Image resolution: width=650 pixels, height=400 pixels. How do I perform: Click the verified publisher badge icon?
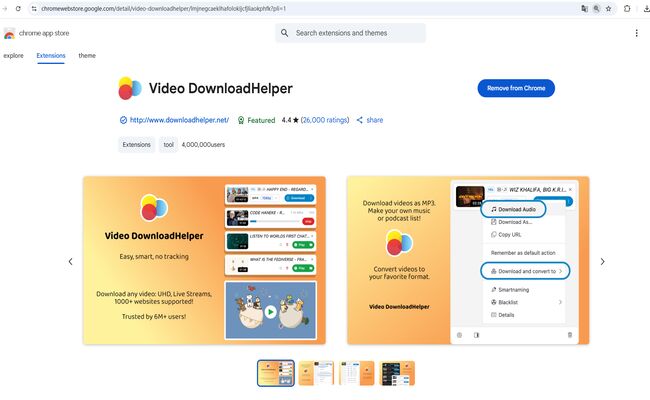click(x=123, y=120)
